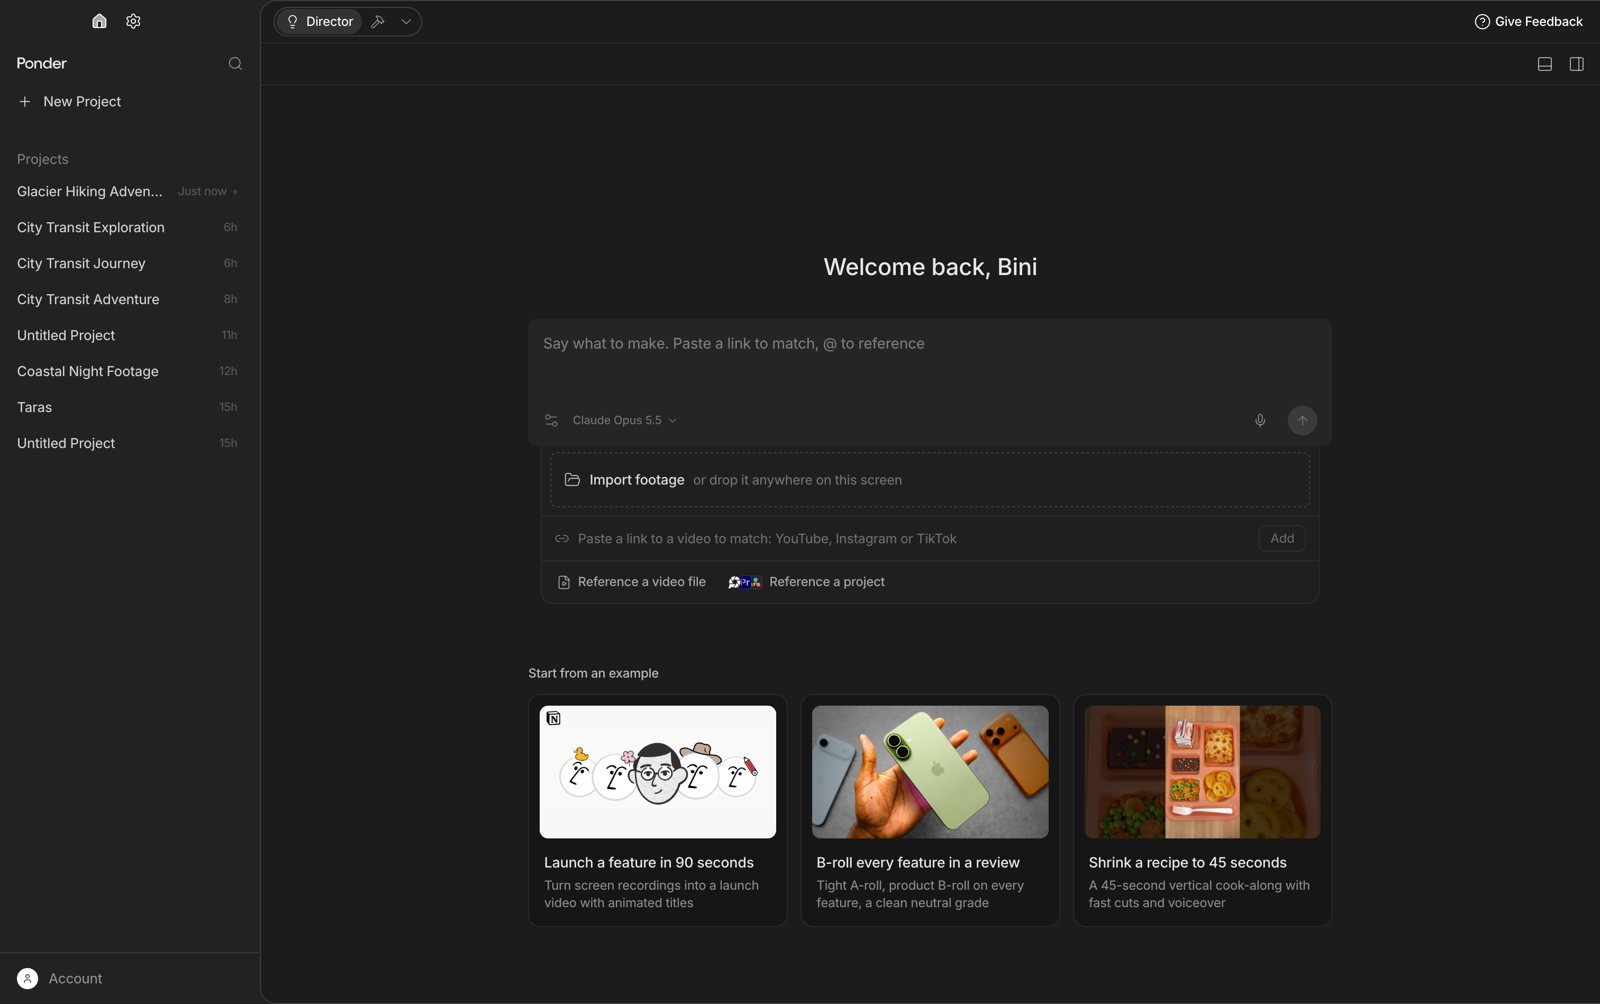Toggle the right side panel icon
The width and height of the screenshot is (1600, 1004).
[x=1577, y=64]
